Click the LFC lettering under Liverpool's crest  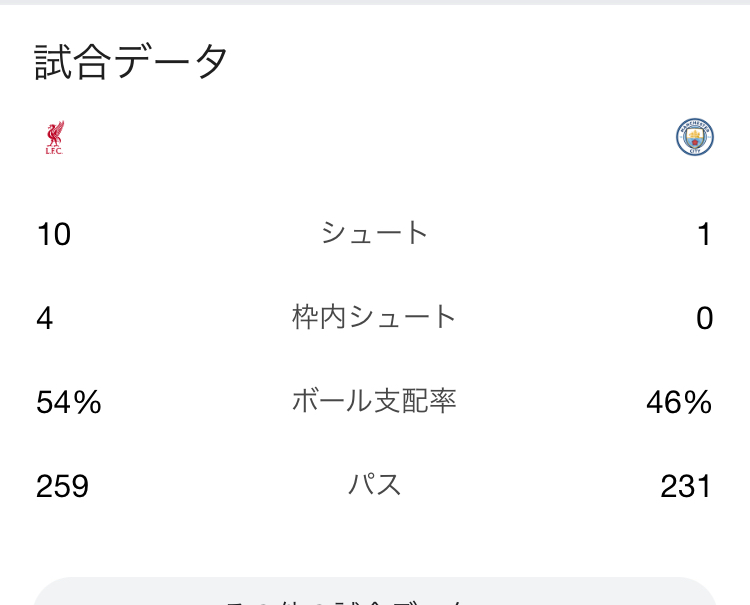click(x=54, y=151)
